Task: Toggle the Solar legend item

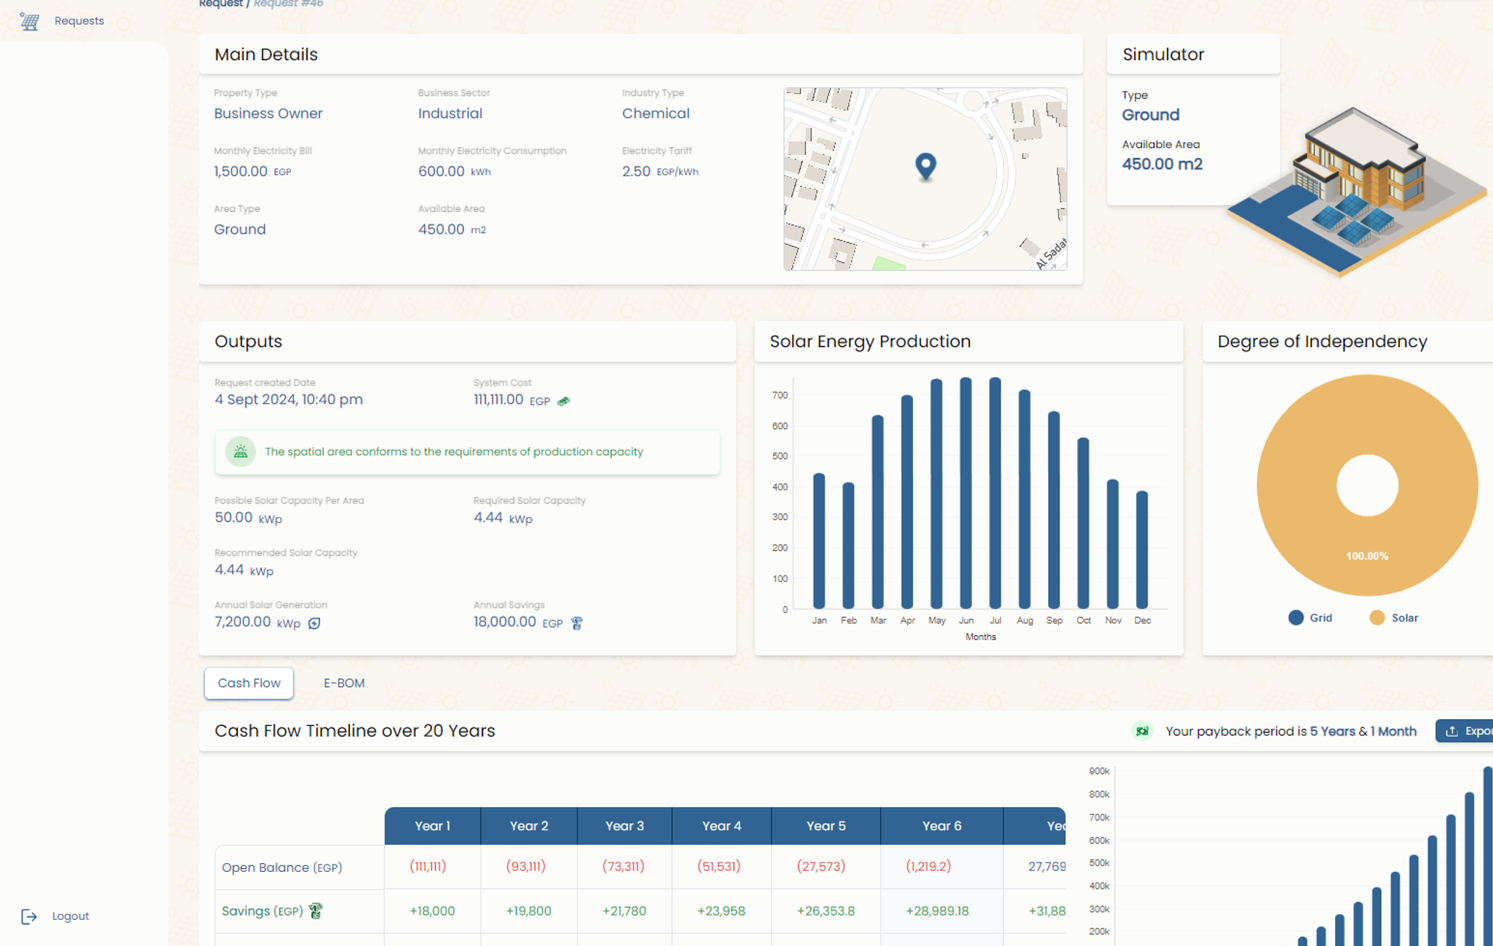Action: [1393, 618]
